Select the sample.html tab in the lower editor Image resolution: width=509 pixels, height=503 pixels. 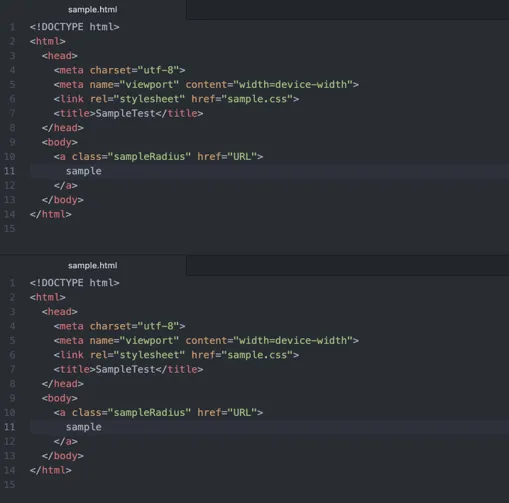tap(93, 266)
